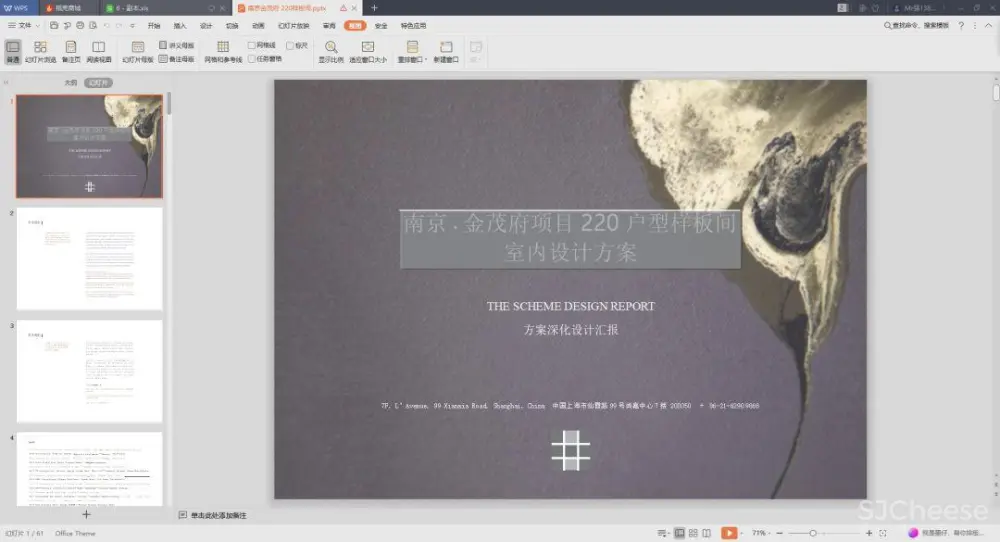Click the zoom slider in the status bar
This screenshot has width=1000, height=542.
(814, 533)
